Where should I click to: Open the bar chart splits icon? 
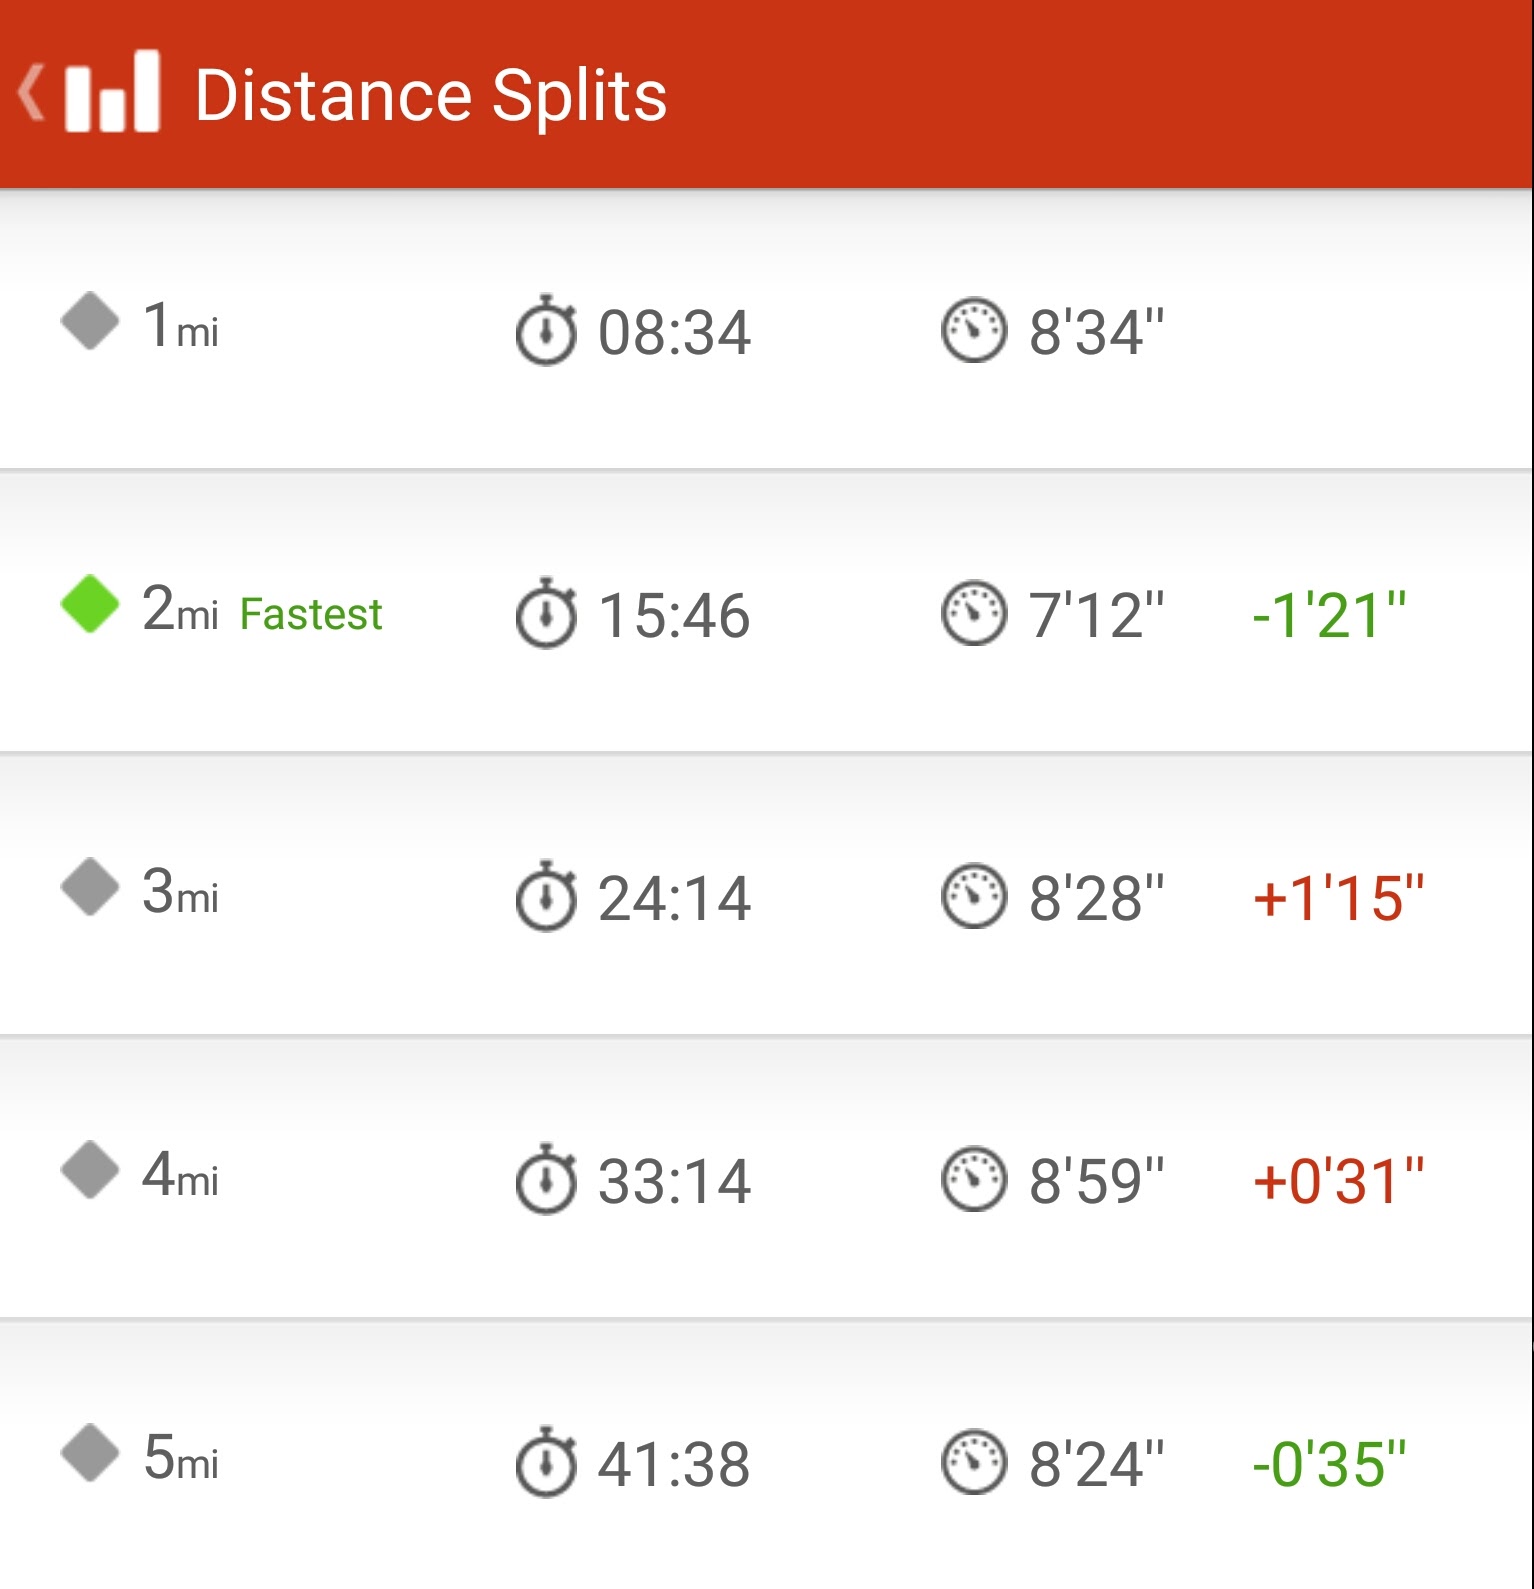tap(112, 91)
